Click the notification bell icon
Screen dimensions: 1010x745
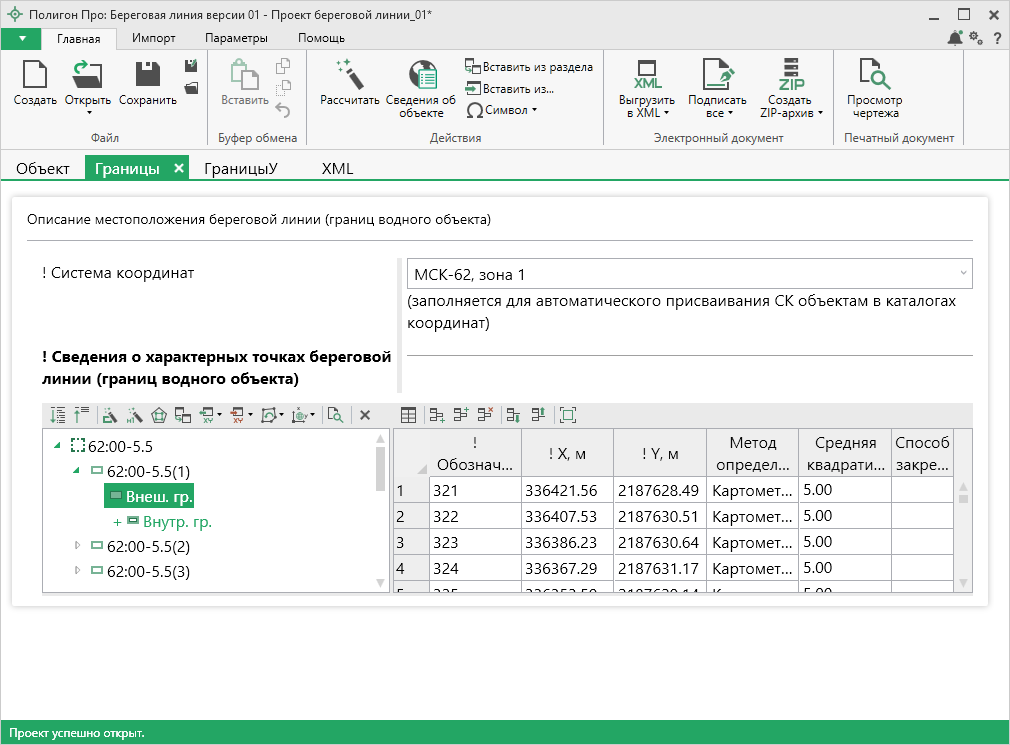955,38
